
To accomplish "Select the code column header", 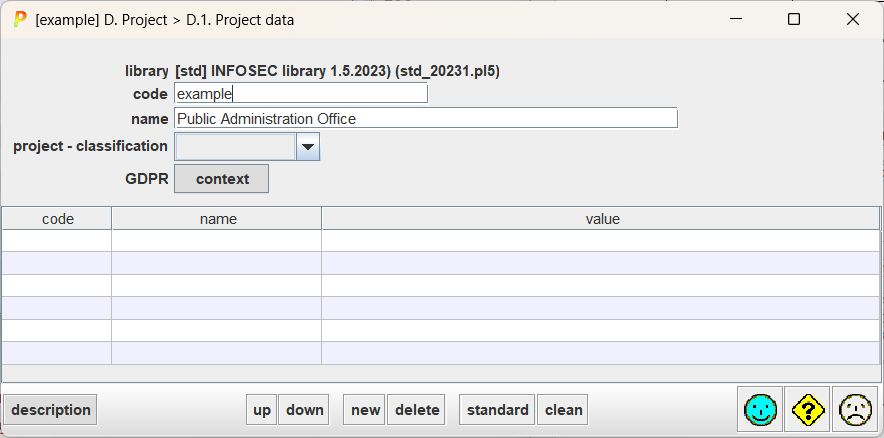I will [x=57, y=218].
